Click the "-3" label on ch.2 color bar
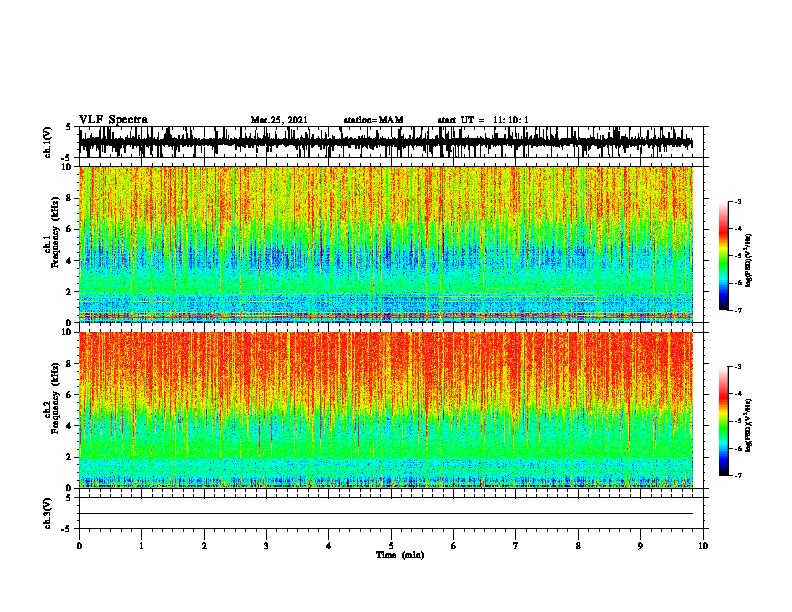This screenshot has width=792, height=612. (737, 366)
